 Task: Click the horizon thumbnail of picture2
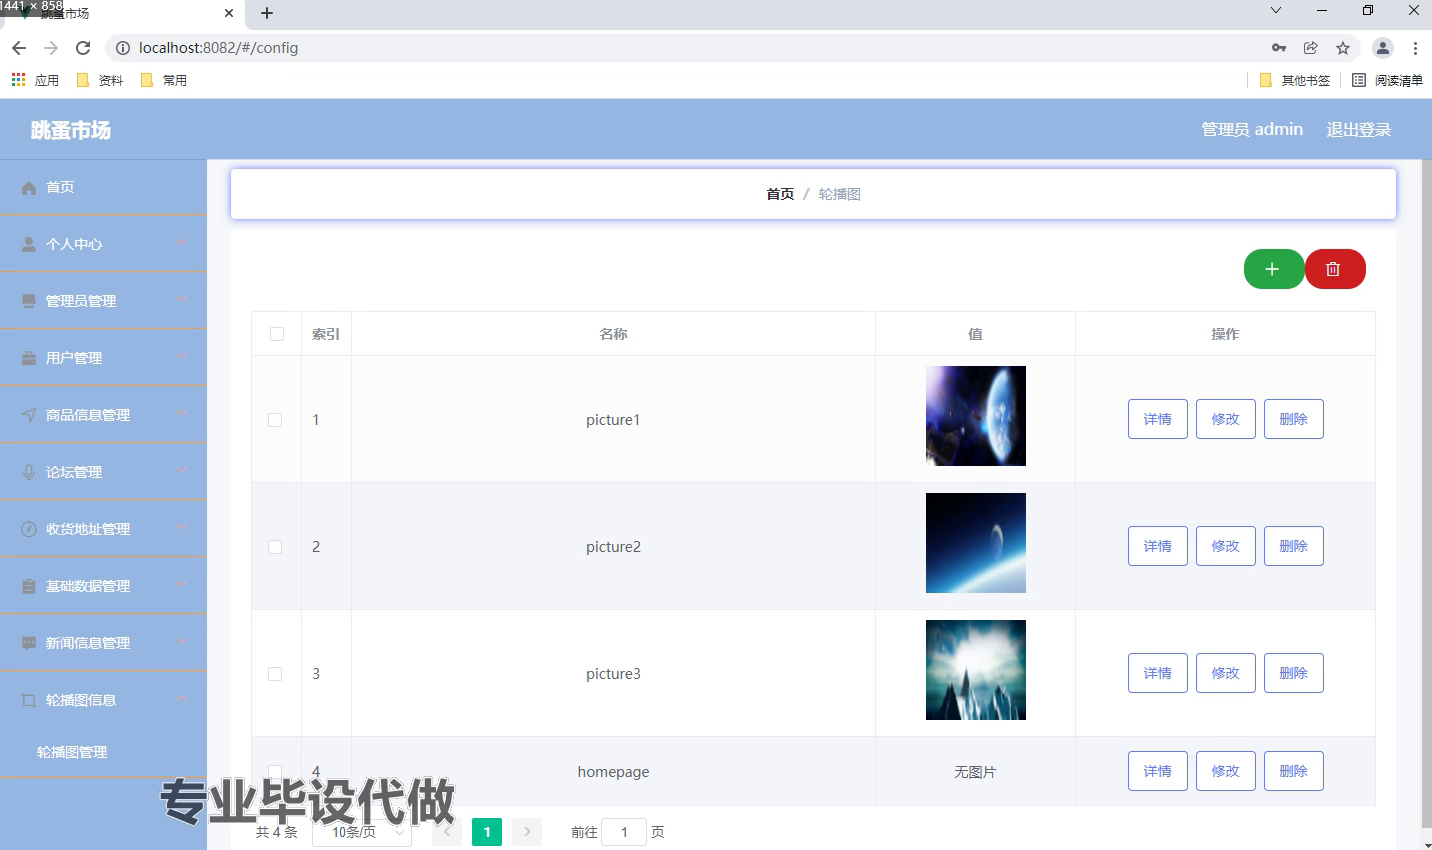976,543
